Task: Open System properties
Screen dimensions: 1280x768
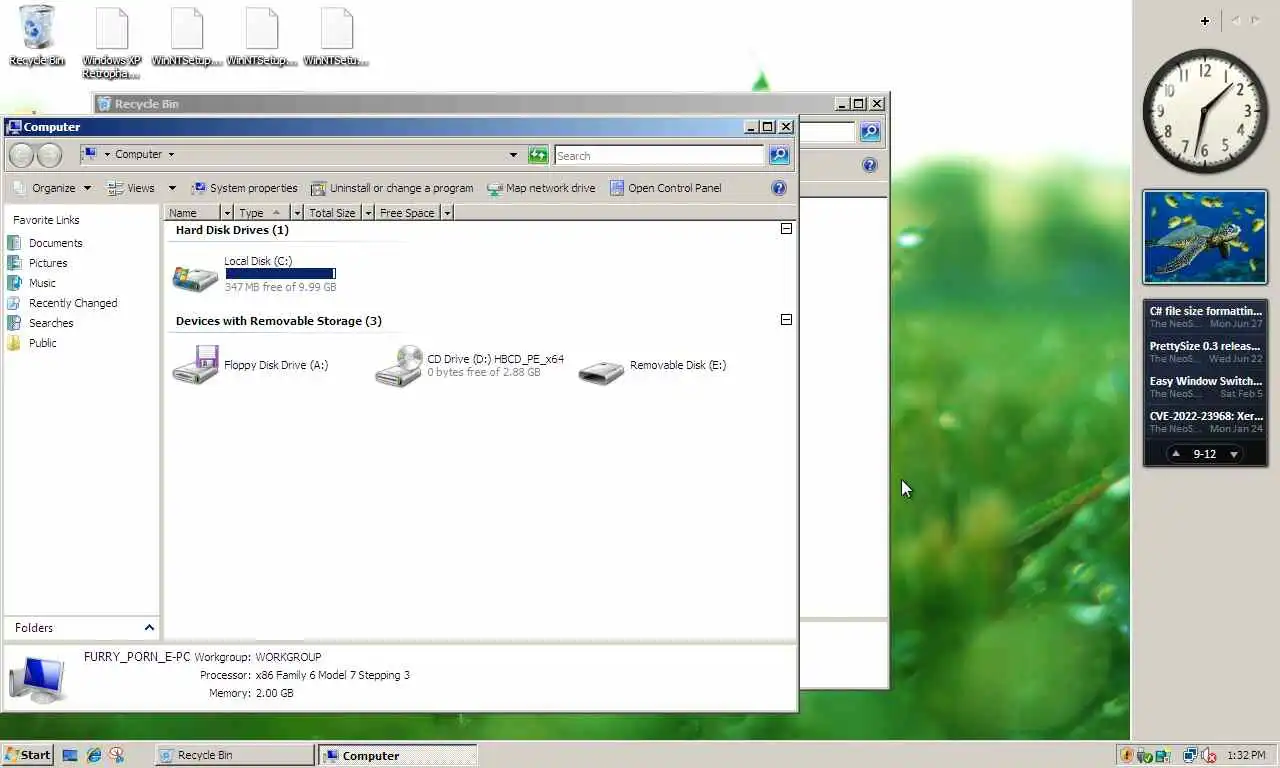Action: pos(244,188)
